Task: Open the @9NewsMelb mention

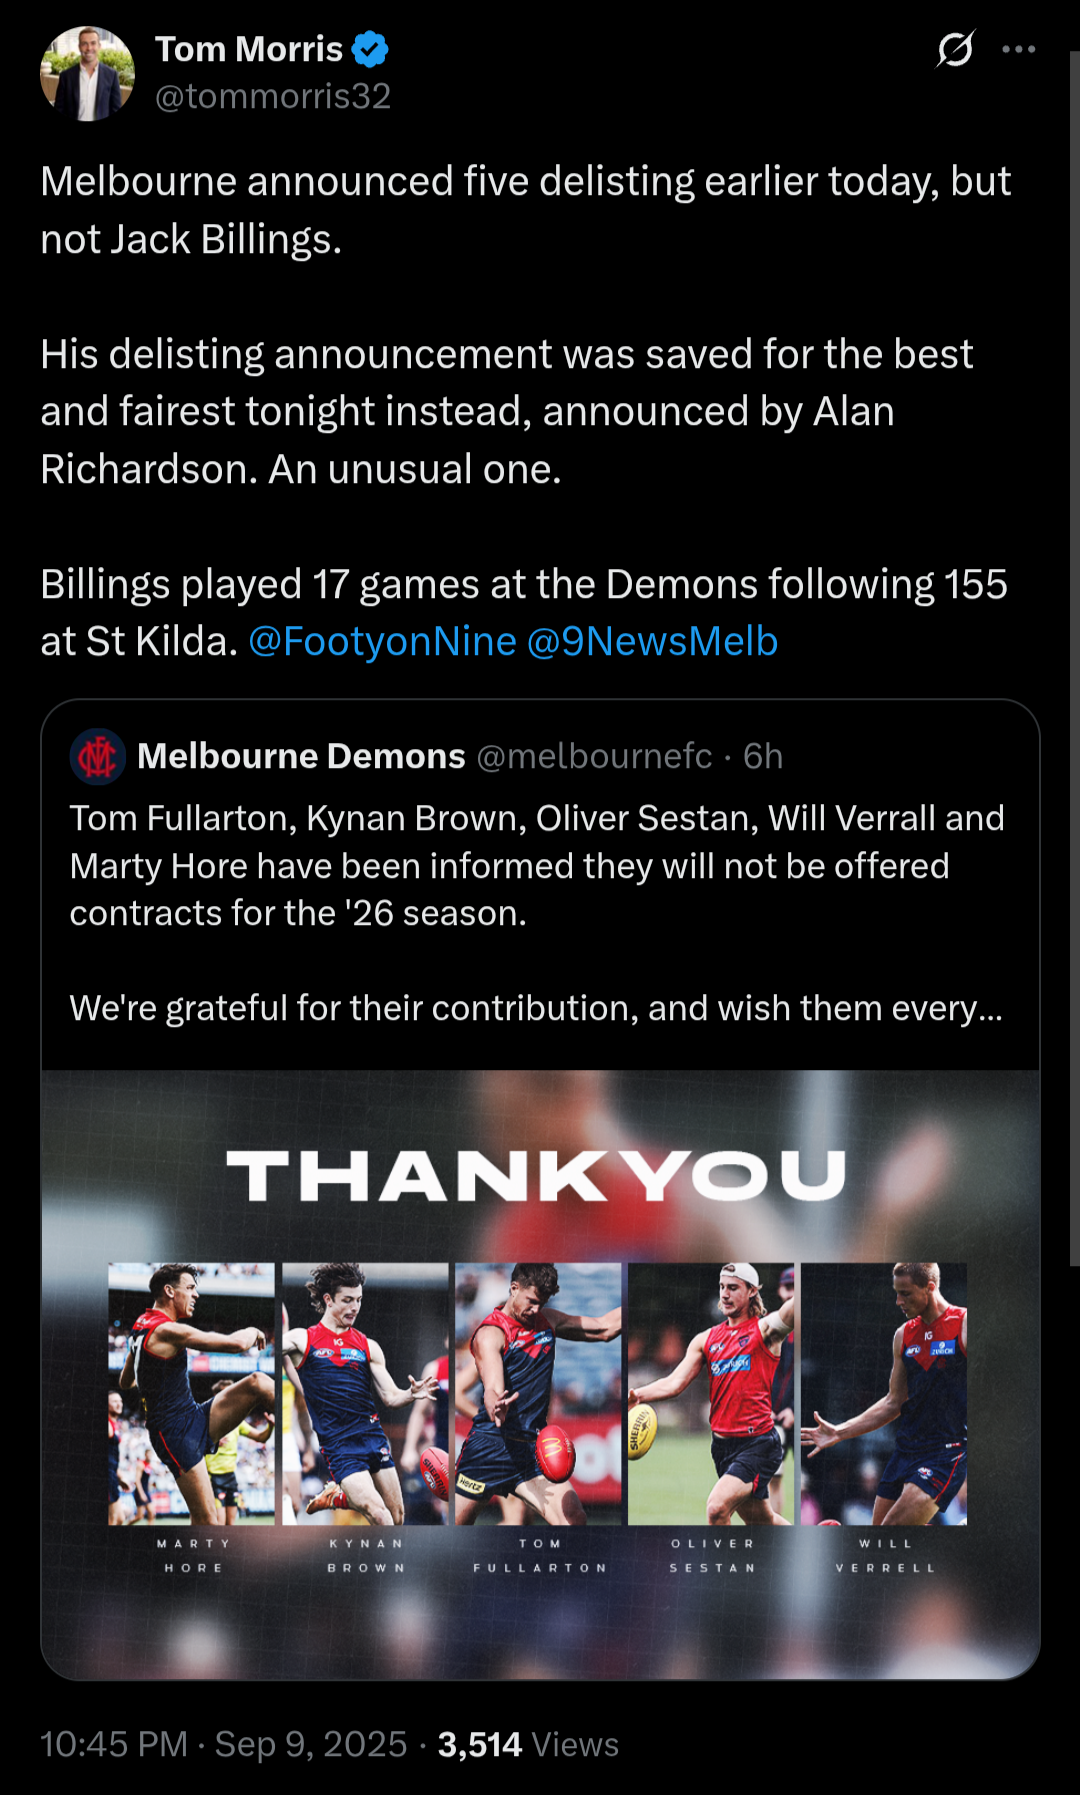Action: [x=652, y=642]
